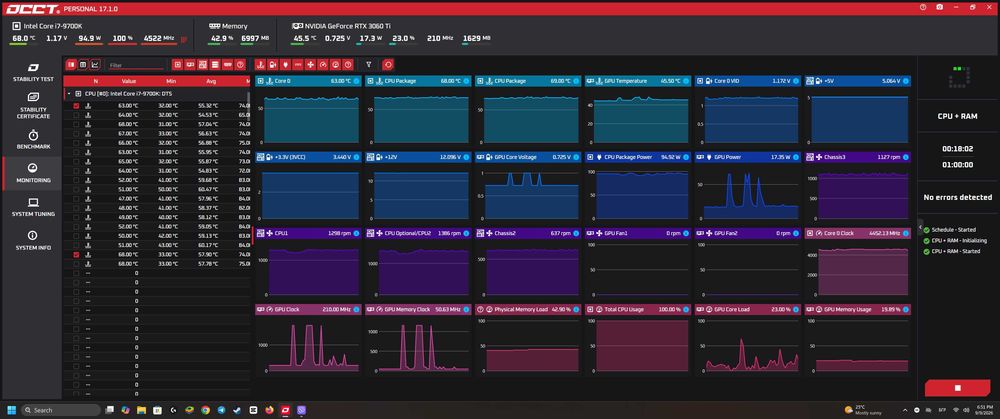Check the row with average 56.88 °C

click(77, 143)
